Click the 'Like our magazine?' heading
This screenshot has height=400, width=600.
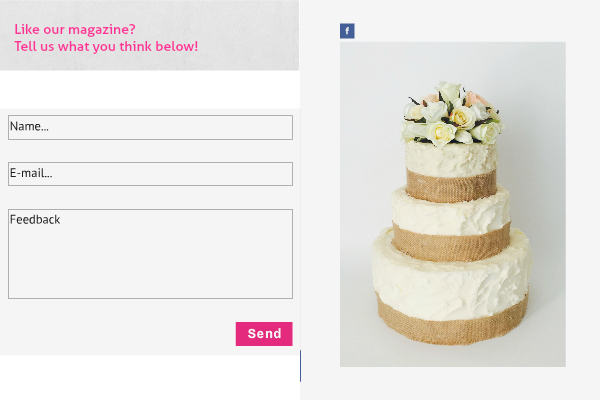pos(75,29)
